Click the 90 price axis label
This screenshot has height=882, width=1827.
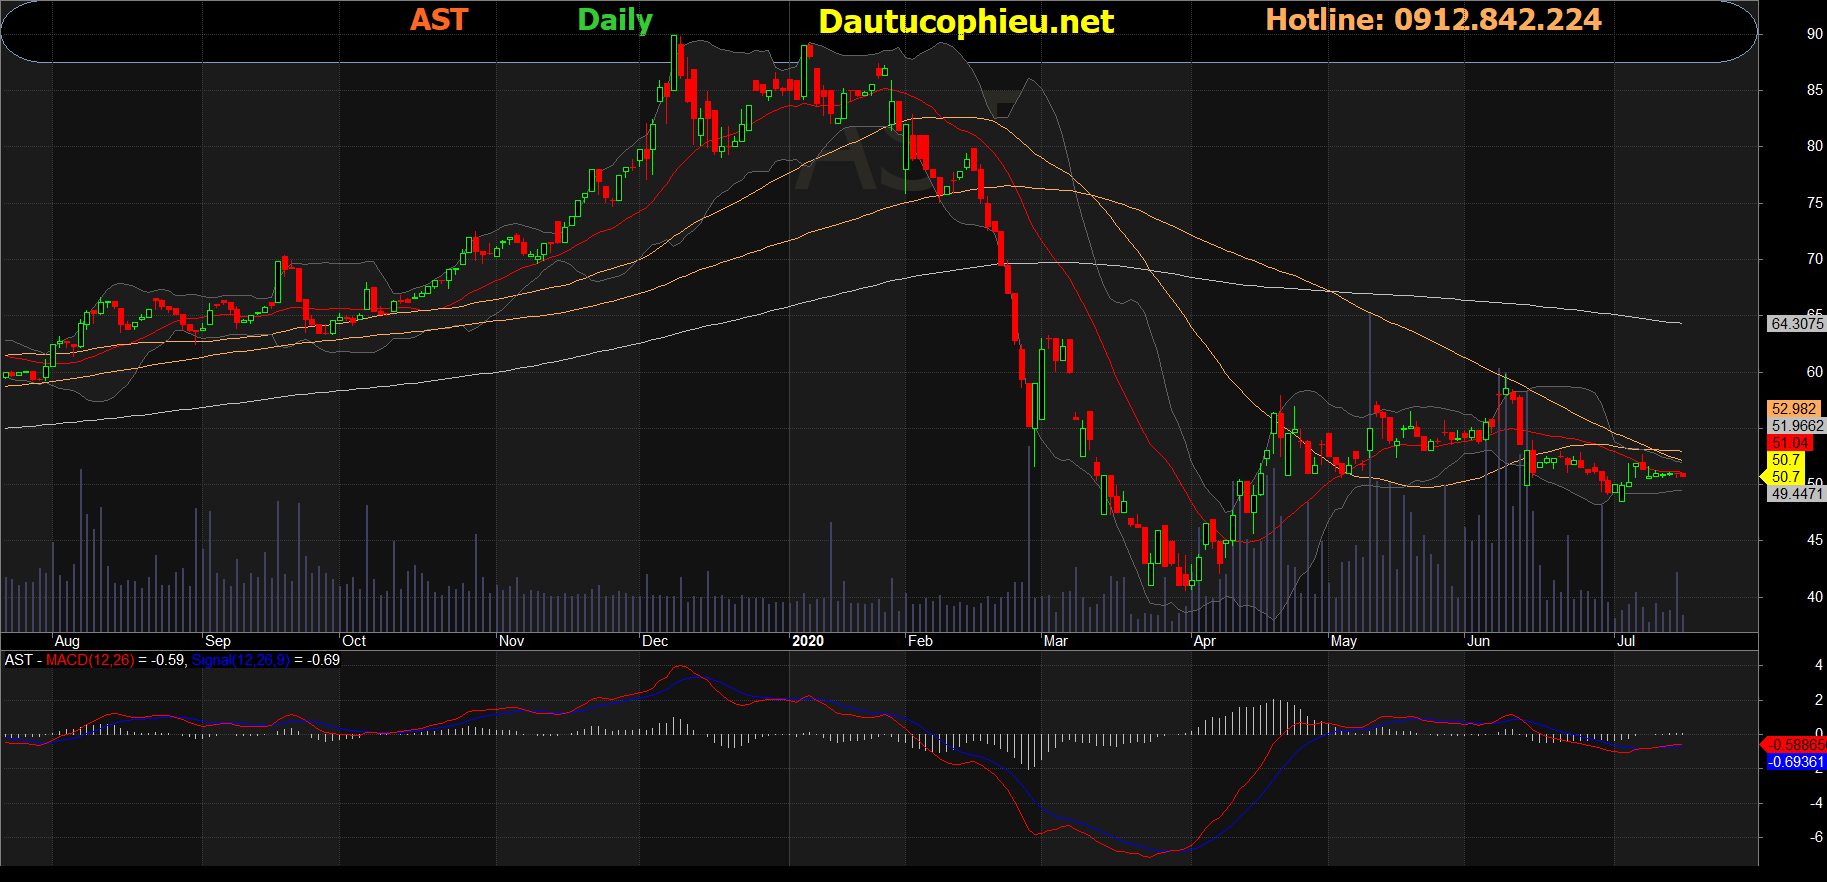[1814, 34]
